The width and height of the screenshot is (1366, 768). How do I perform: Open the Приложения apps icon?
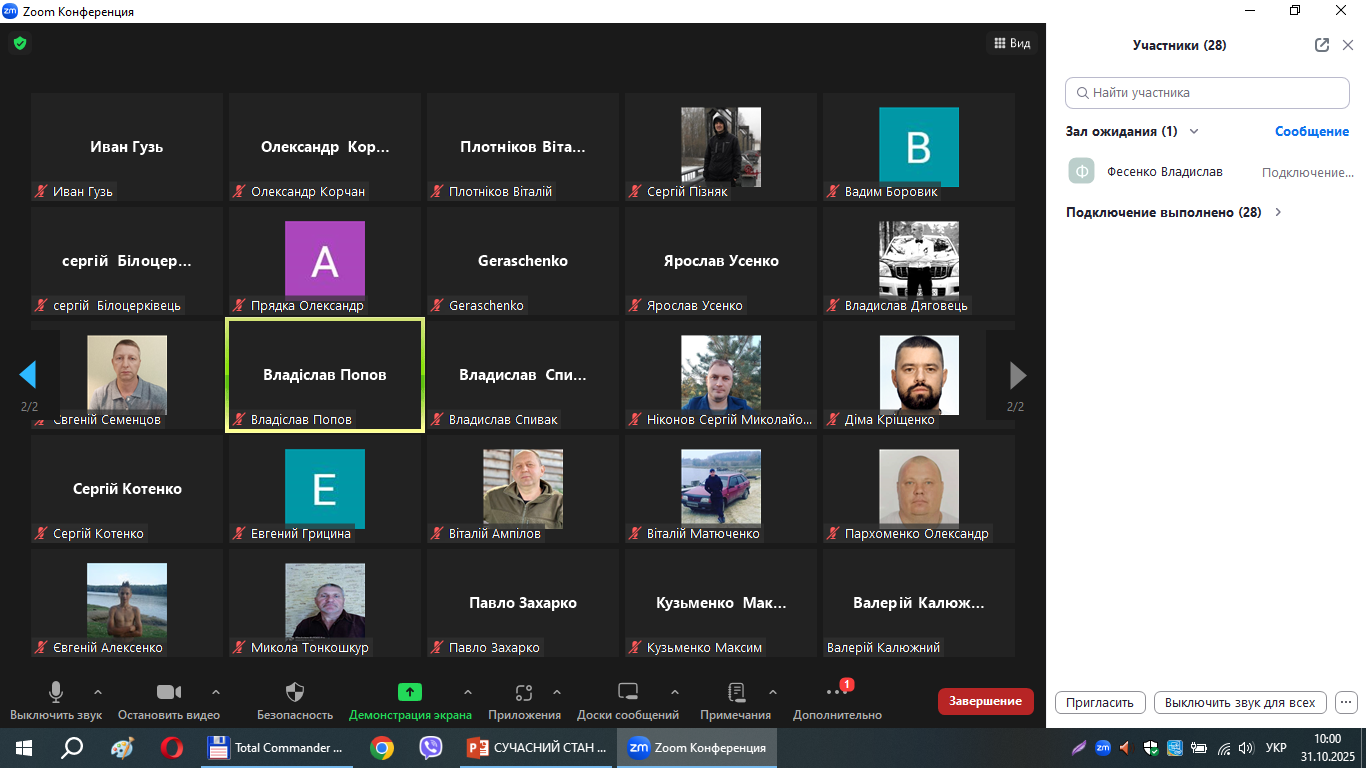pos(524,692)
